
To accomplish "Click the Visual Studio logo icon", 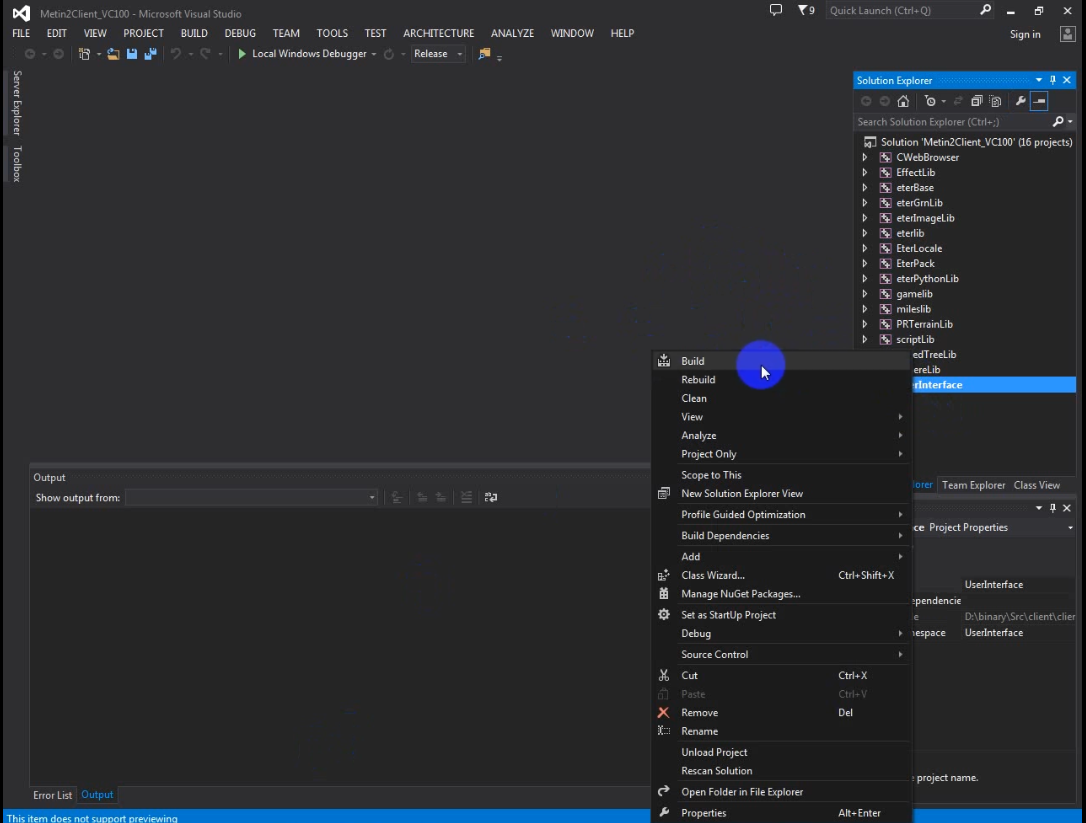I will coord(21,13).
